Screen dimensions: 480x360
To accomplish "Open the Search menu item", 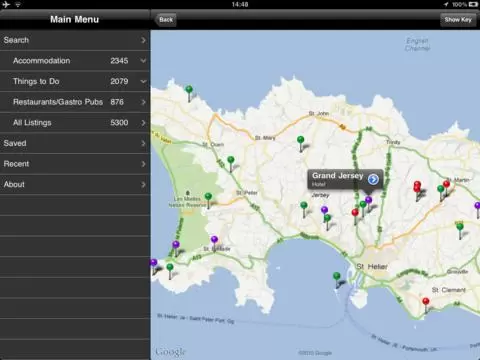I will click(x=75, y=40).
